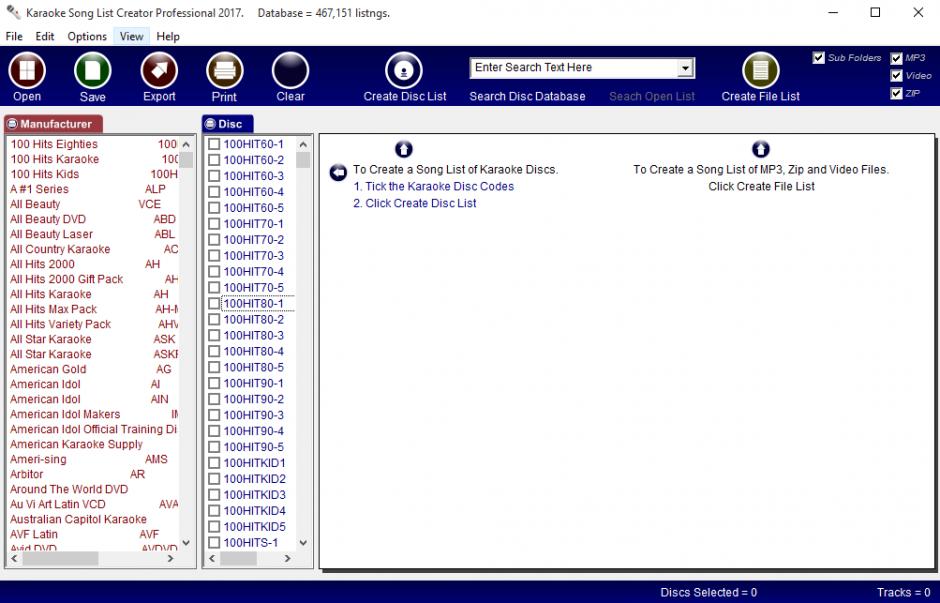Image resolution: width=940 pixels, height=603 pixels.
Task: Select All Star Karaoke ASK row
Action: coord(94,339)
